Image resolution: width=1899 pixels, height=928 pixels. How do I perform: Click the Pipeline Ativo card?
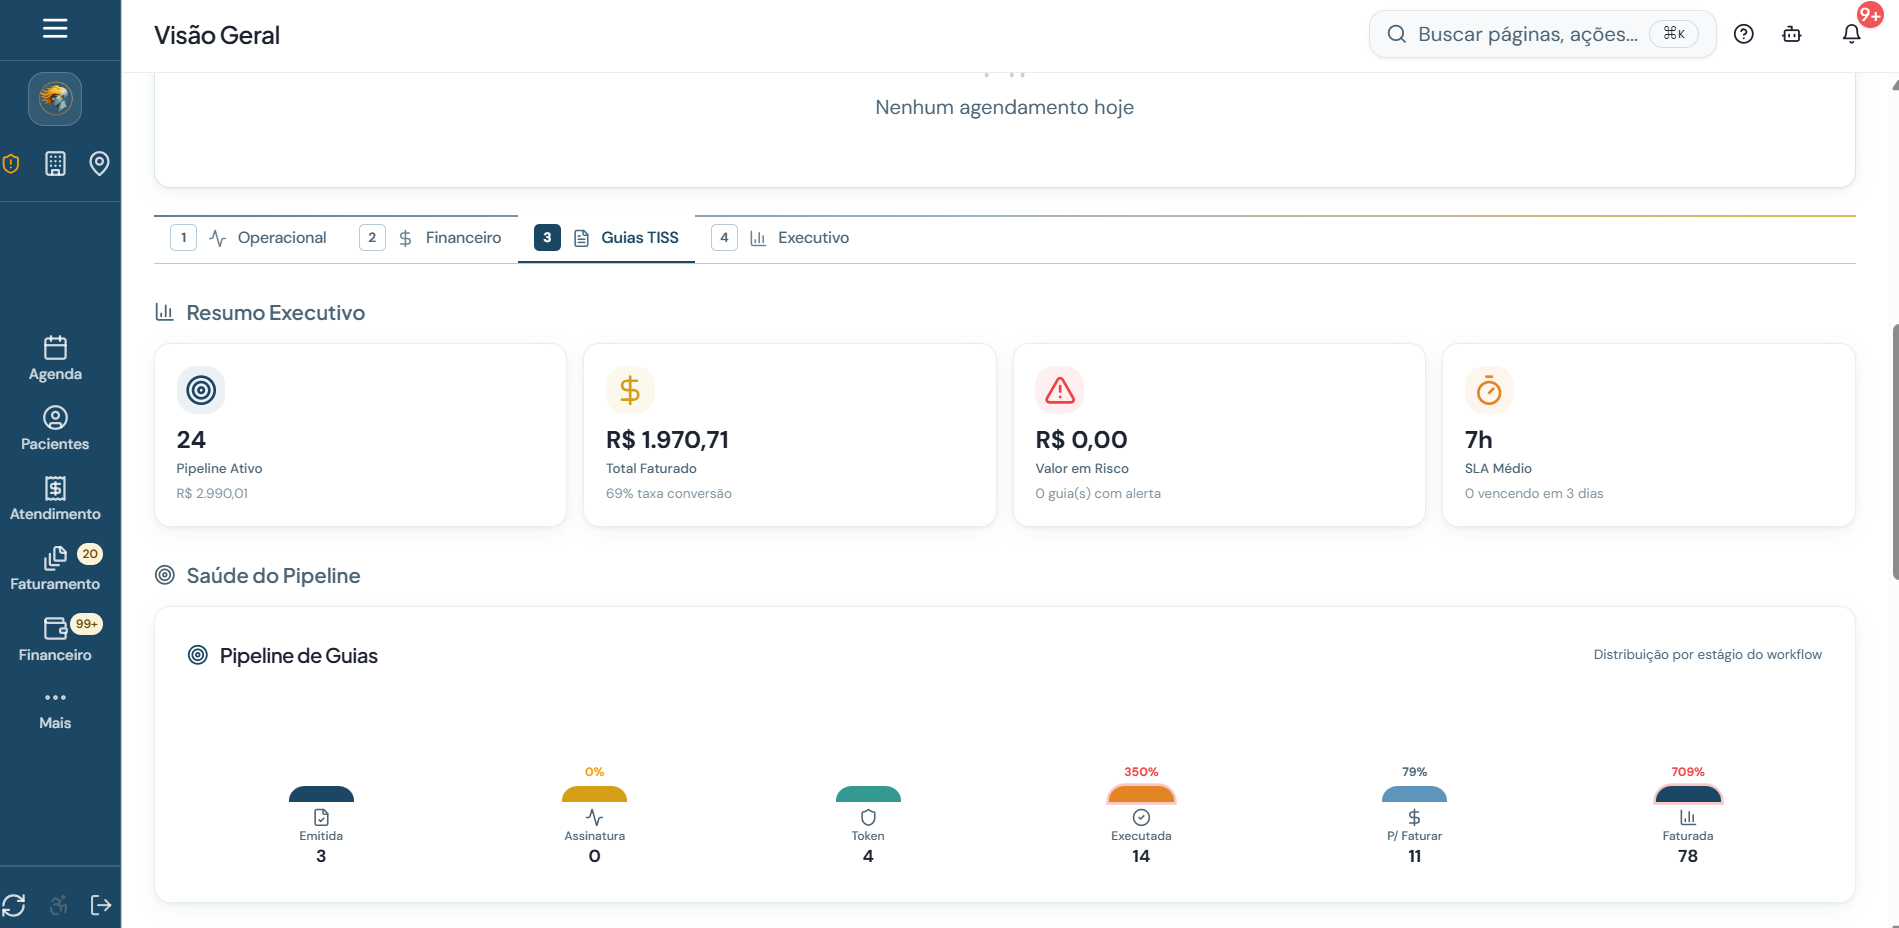[361, 435]
